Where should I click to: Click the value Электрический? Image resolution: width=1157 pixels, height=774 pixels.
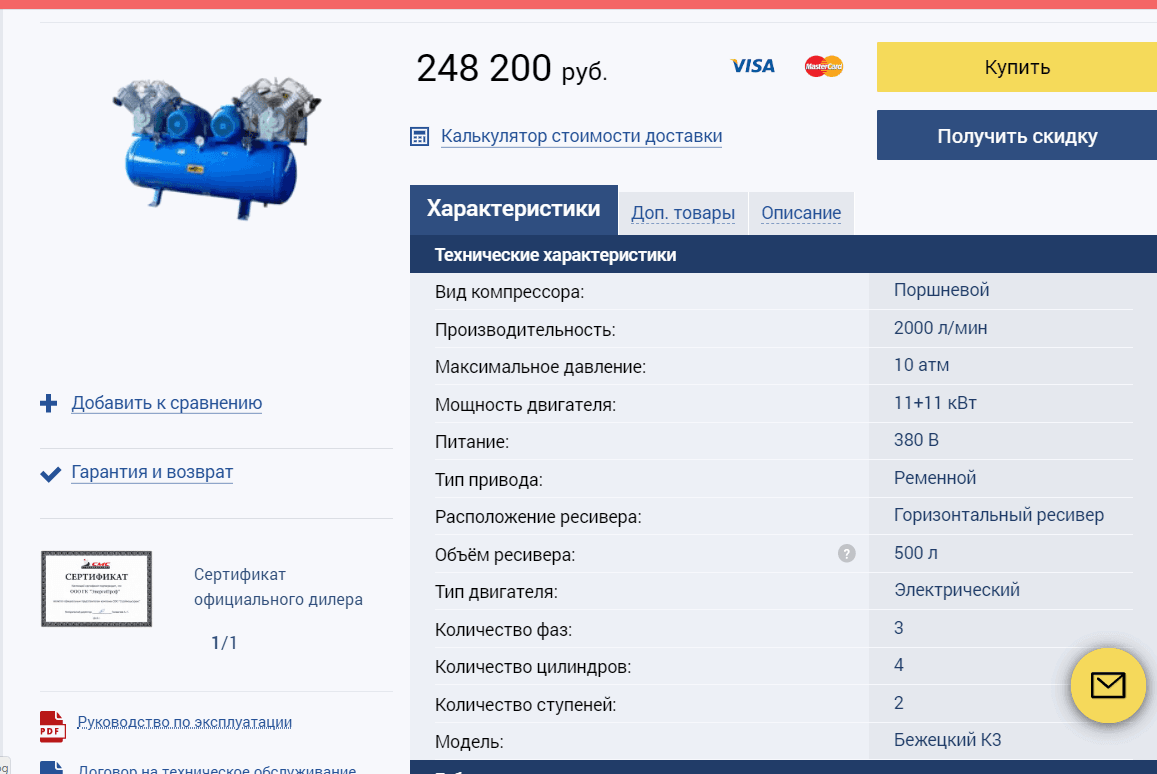pyautogui.click(x=957, y=590)
